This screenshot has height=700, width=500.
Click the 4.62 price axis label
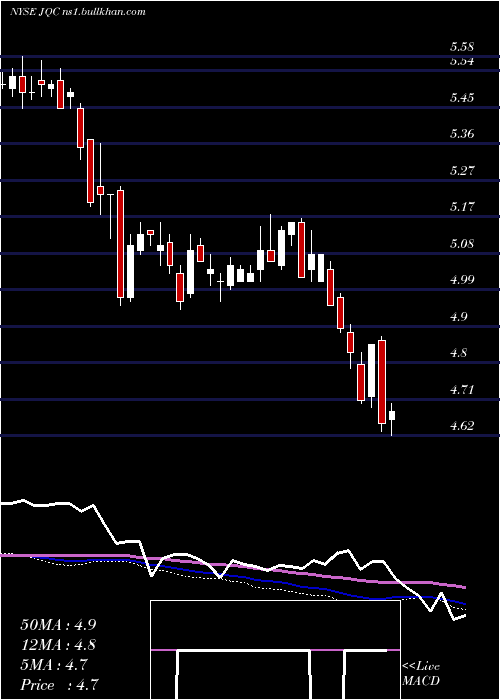462,425
